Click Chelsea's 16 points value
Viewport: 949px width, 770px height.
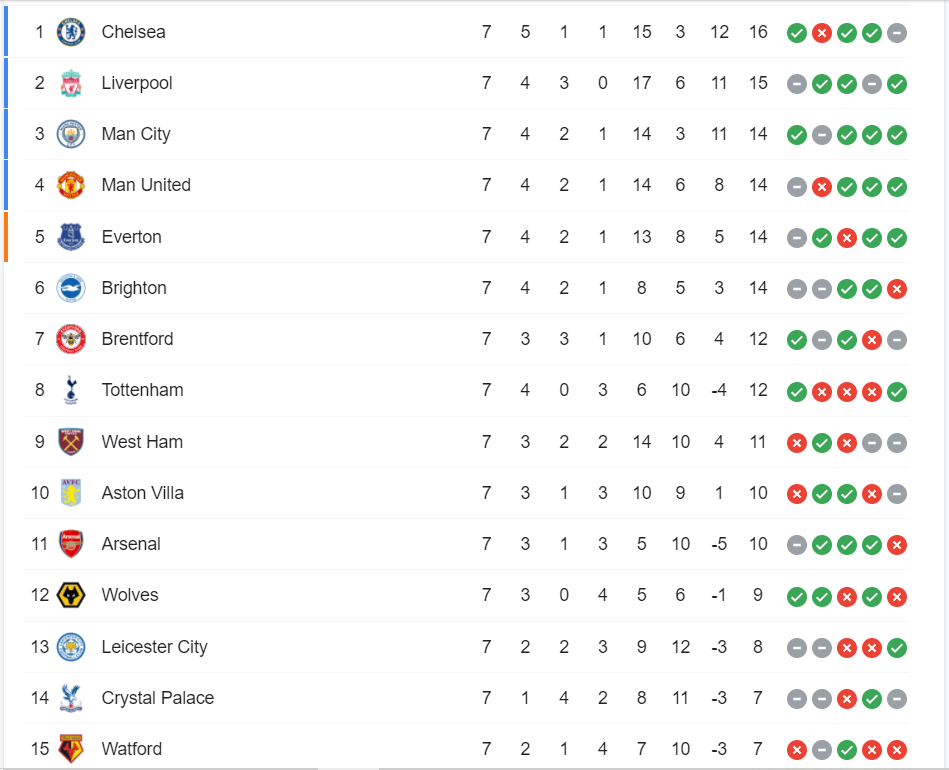tap(758, 32)
